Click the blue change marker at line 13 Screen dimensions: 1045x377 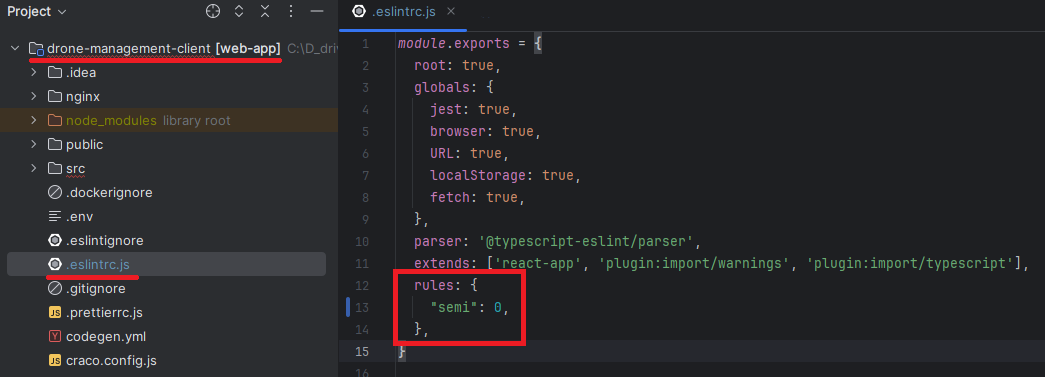pos(348,307)
